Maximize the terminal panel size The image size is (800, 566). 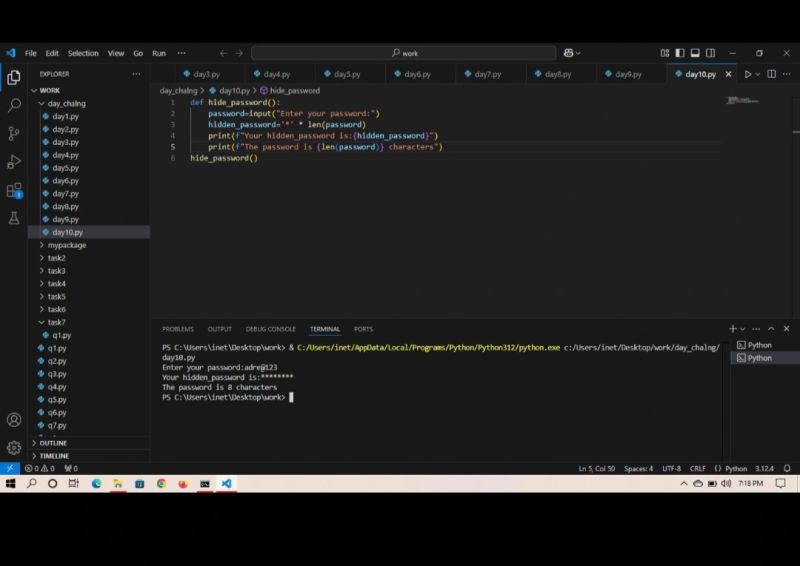[x=771, y=329]
